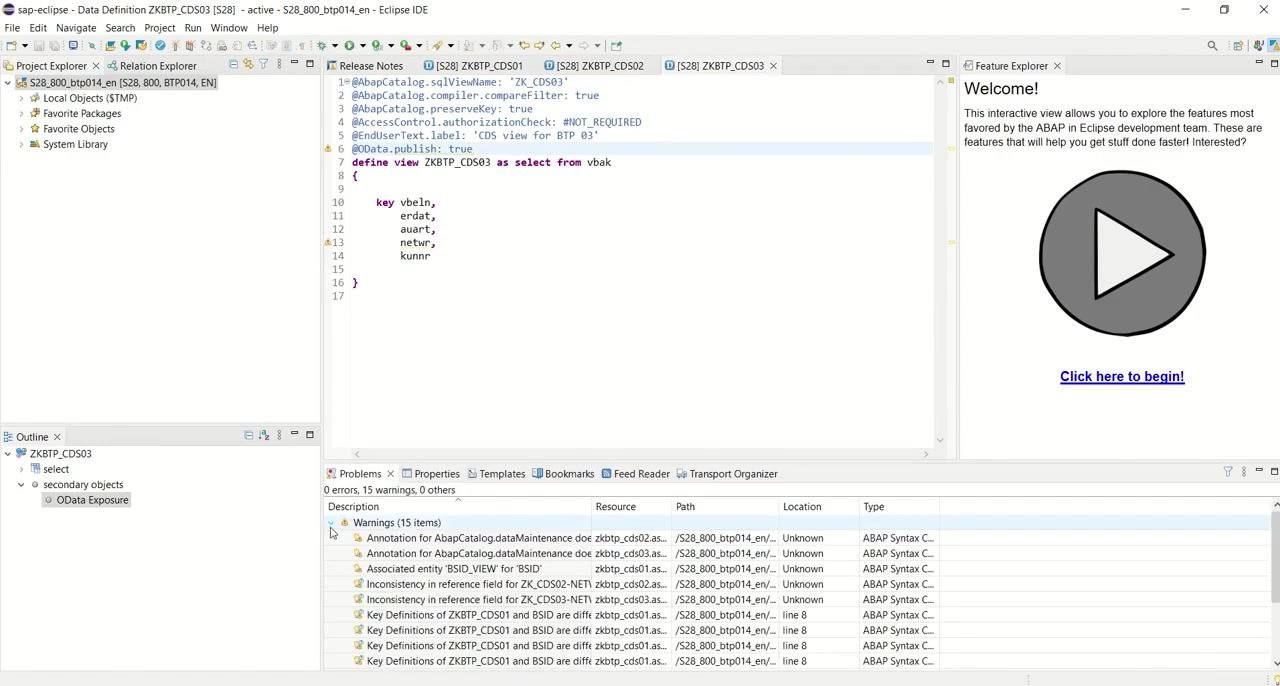This screenshot has height=686, width=1280.
Task: Collapse the S28_800_btp014_en project node
Action: tap(8, 83)
